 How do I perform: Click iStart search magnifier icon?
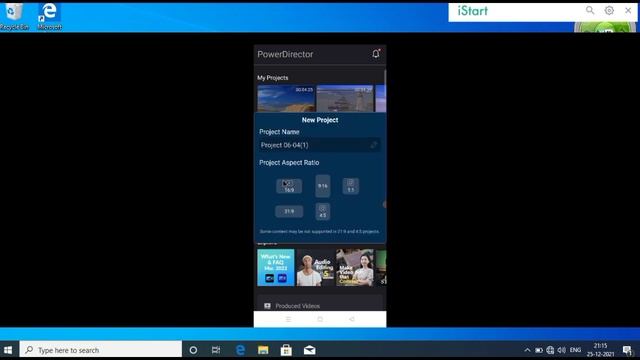point(590,10)
